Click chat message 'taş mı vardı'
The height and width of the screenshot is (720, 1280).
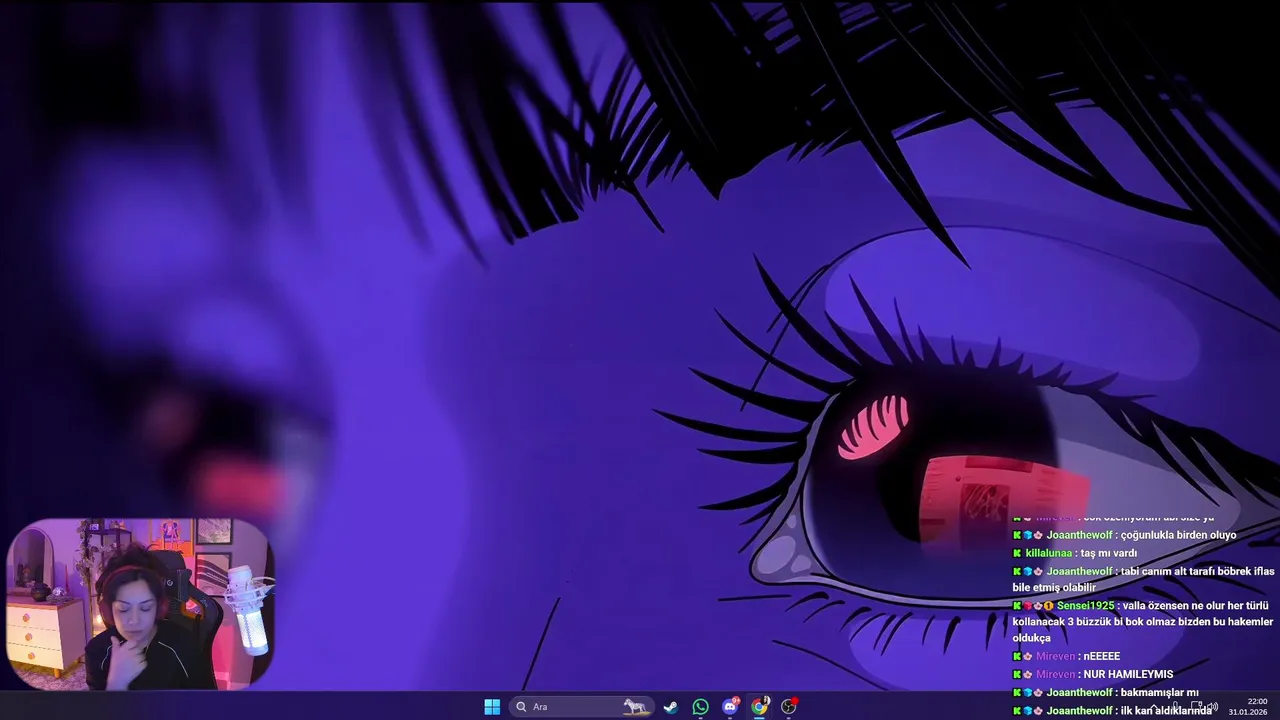click(1108, 553)
